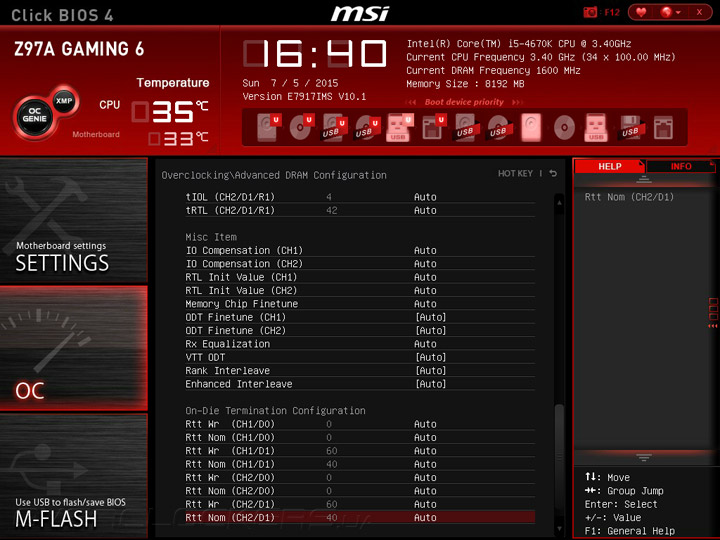Screen dimensions: 720x540
Task: Click the settings list scrollbar thumb
Action: point(559,459)
